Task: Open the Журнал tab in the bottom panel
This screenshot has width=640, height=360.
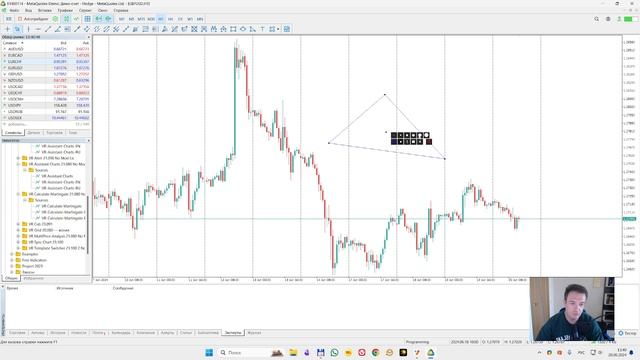Action: click(254, 333)
